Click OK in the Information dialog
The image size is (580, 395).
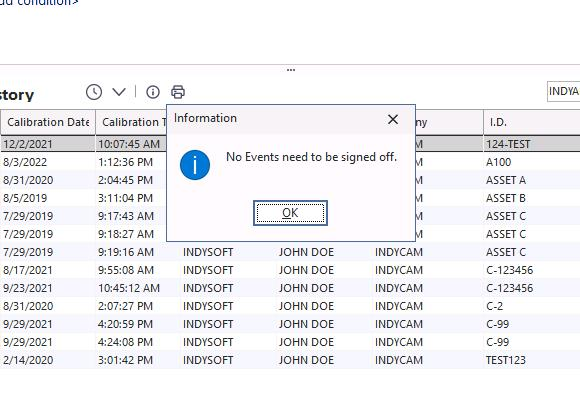pos(290,213)
